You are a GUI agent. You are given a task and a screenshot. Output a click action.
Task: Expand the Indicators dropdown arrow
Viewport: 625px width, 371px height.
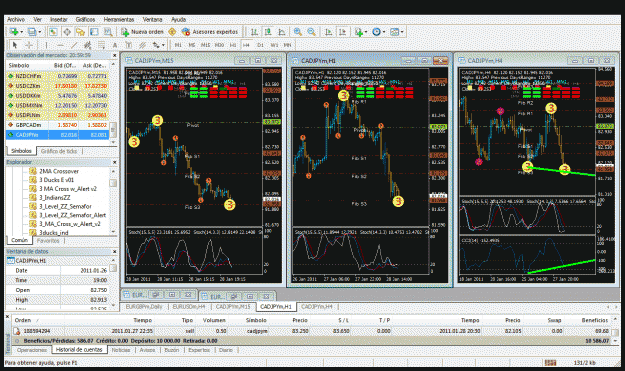pyautogui.click(x=366, y=32)
